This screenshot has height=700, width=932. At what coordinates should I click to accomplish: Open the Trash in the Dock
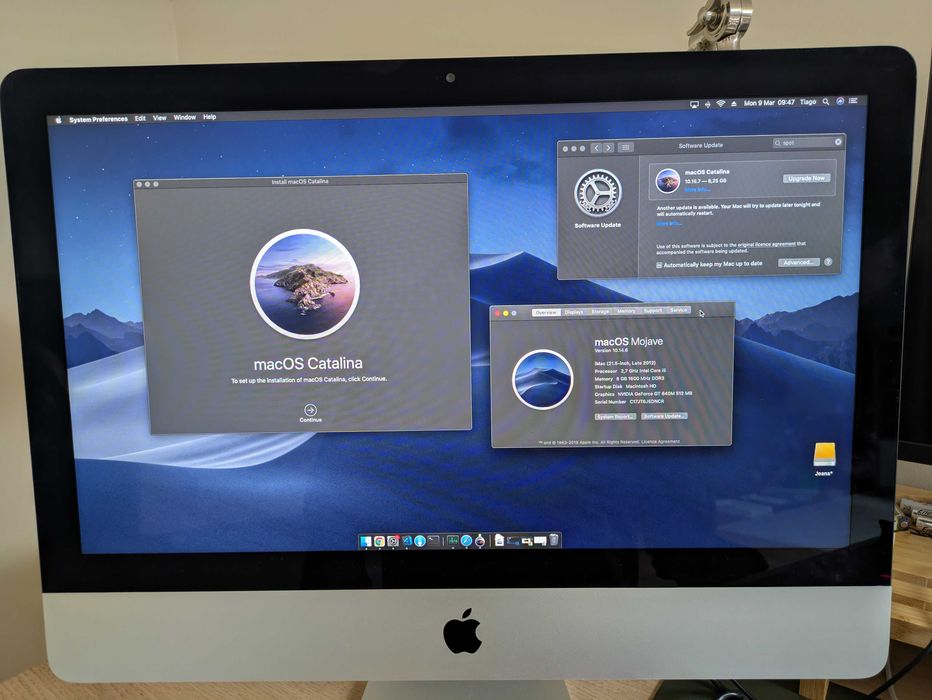(x=554, y=540)
